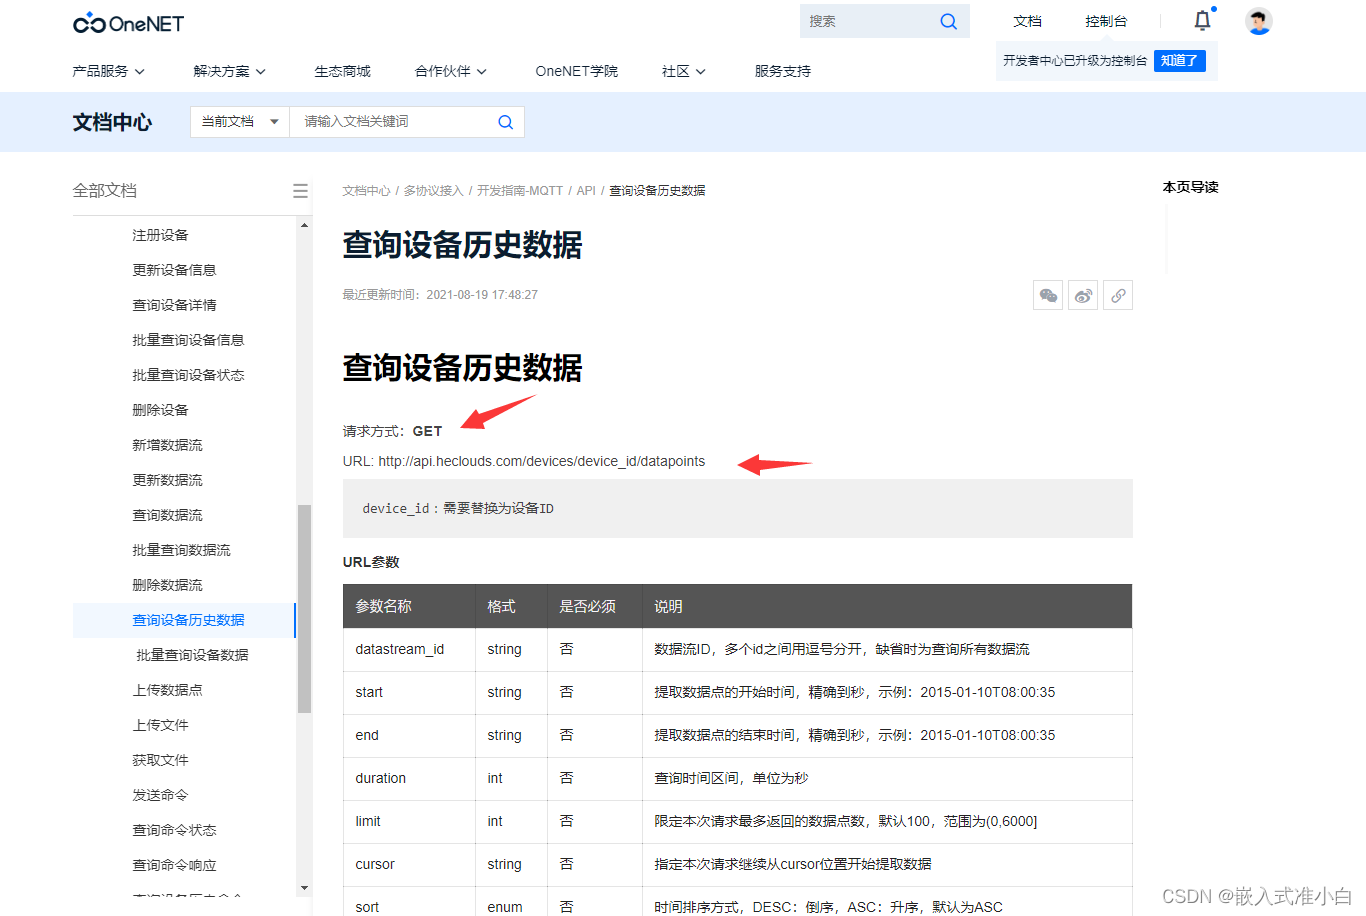Open the user avatar profile
Image resolution: width=1366 pixels, height=916 pixels.
(x=1258, y=20)
